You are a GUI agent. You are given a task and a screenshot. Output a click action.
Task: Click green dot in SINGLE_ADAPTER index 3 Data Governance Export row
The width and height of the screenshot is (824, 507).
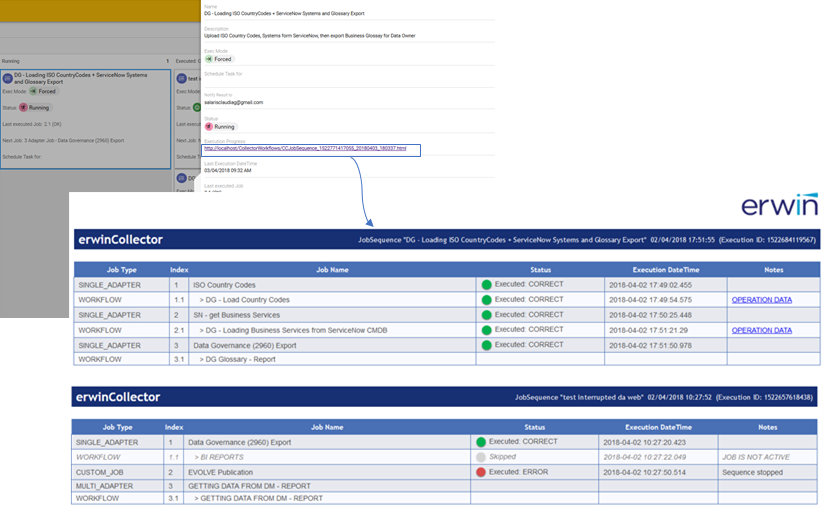pos(487,345)
